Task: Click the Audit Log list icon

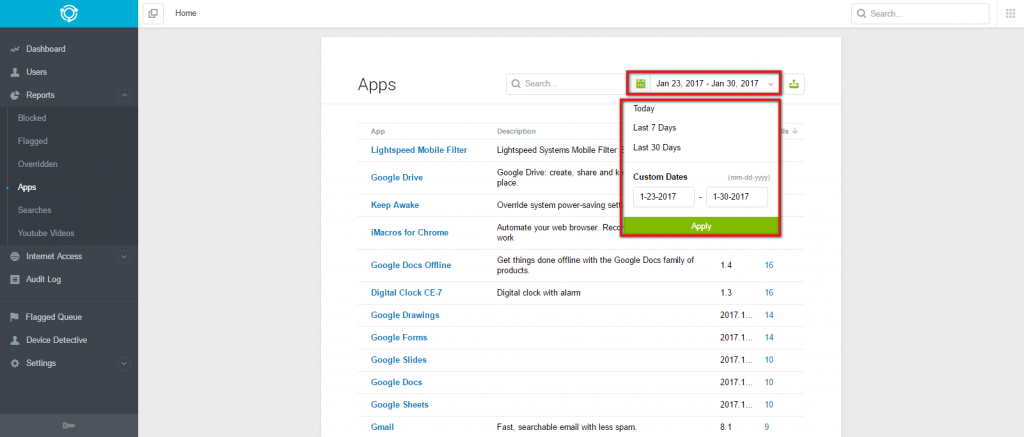Action: 15,280
